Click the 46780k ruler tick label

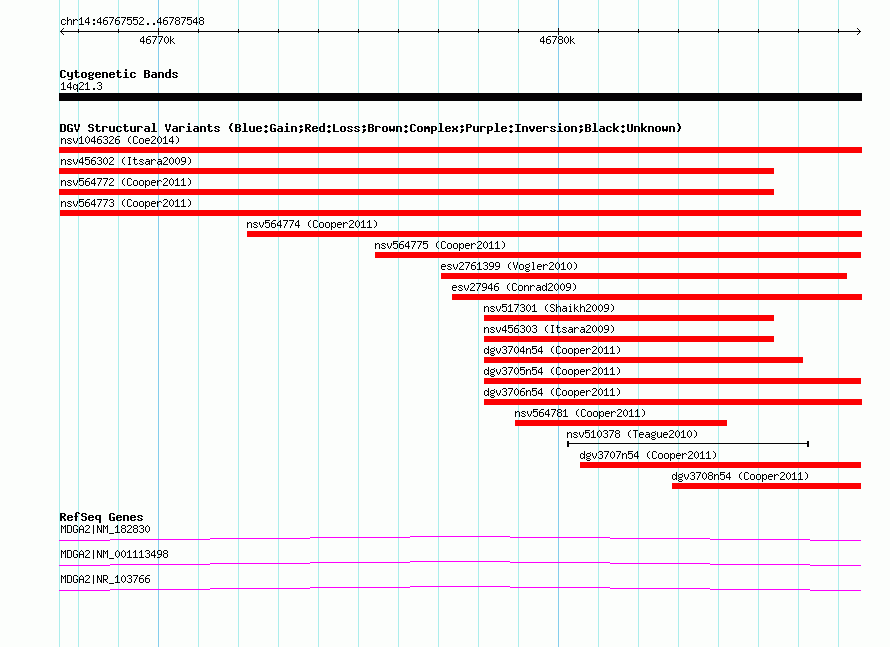click(x=557, y=40)
